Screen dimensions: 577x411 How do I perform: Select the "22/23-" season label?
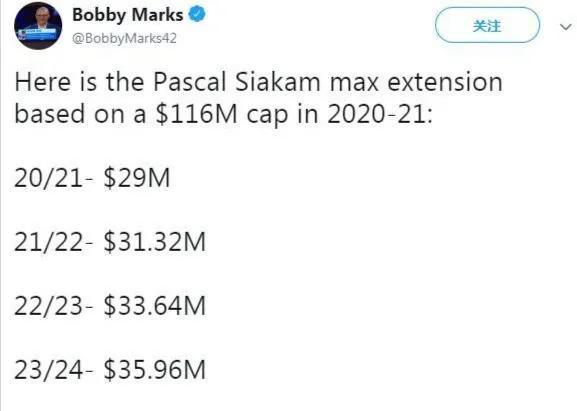[x=54, y=306]
